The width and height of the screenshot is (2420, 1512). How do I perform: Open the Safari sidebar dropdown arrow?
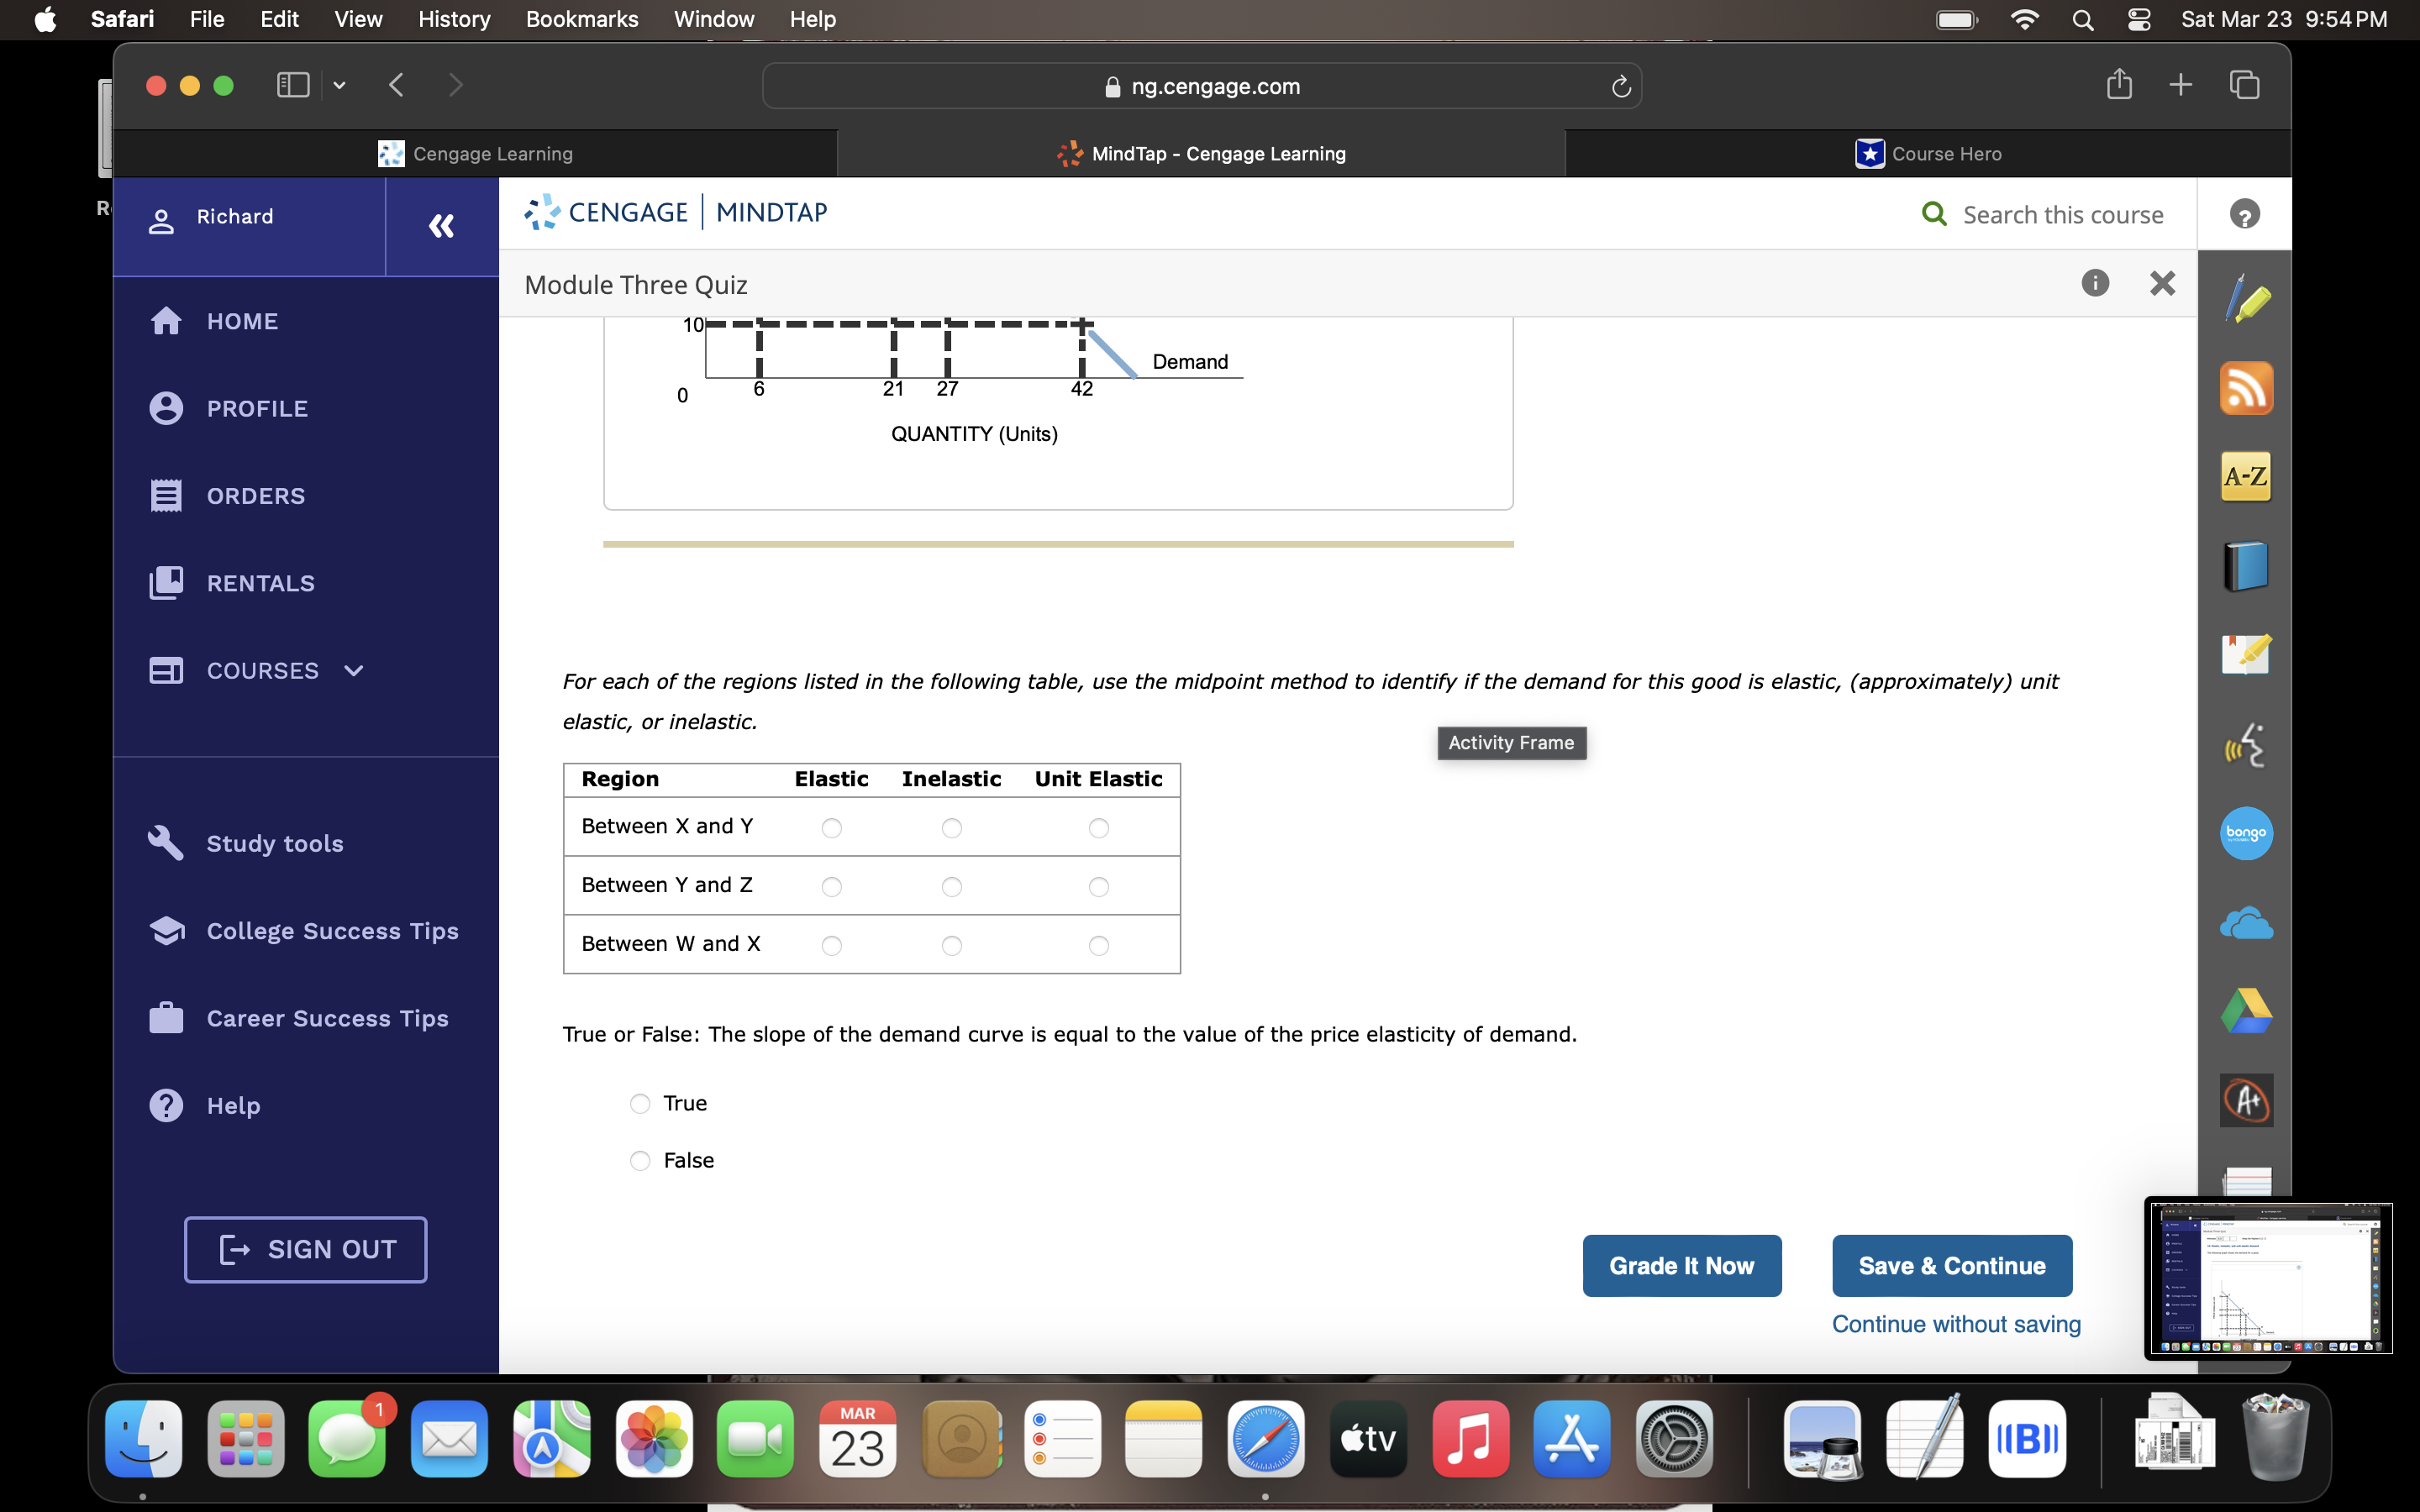[x=340, y=86]
